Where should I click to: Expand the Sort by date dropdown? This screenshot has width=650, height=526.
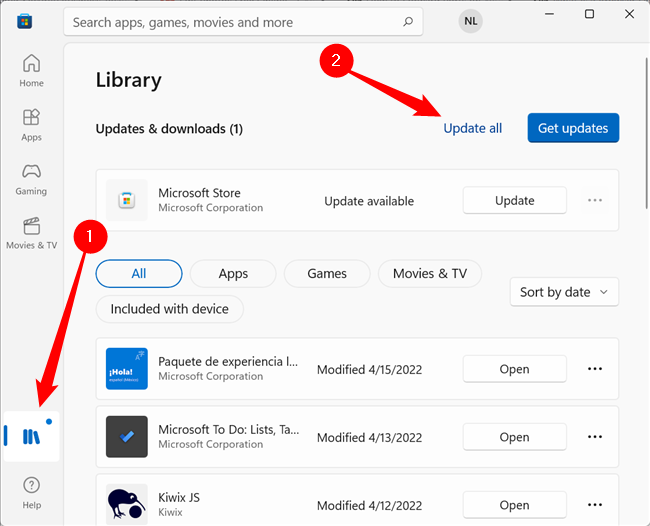(564, 292)
